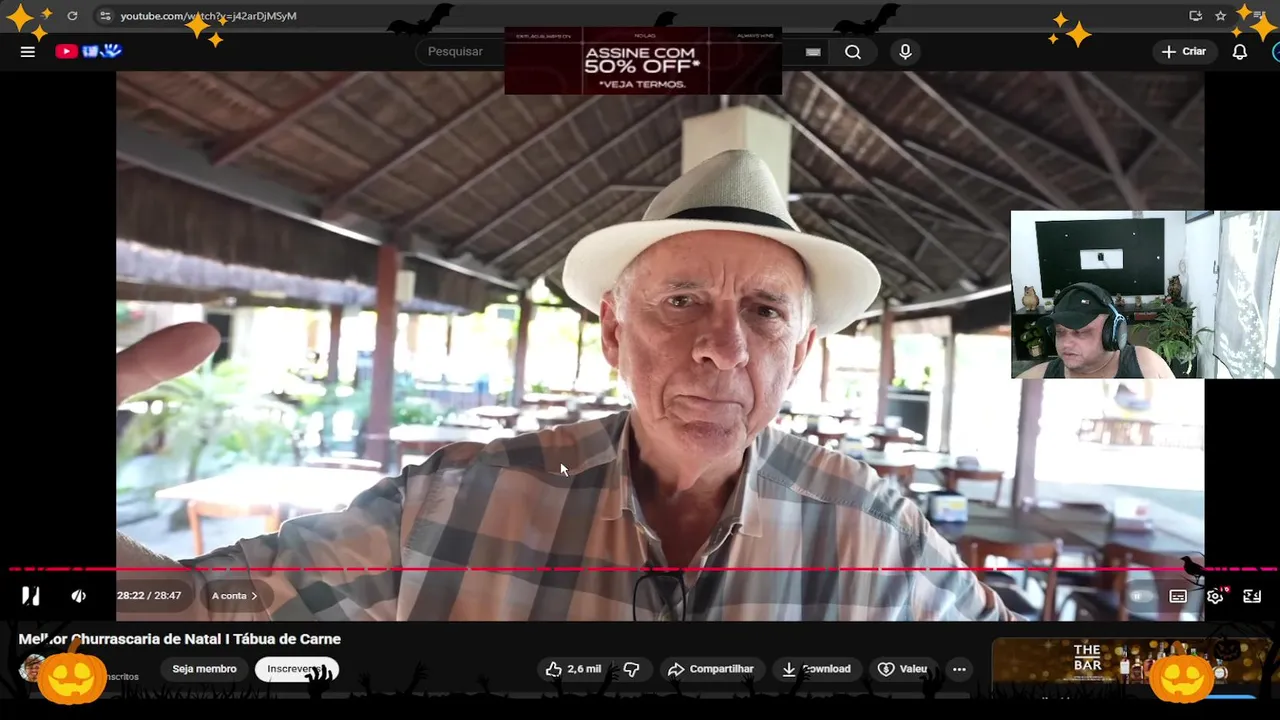Screen dimensions: 1280x720
Task: Open the Criar create menu
Action: (1183, 52)
